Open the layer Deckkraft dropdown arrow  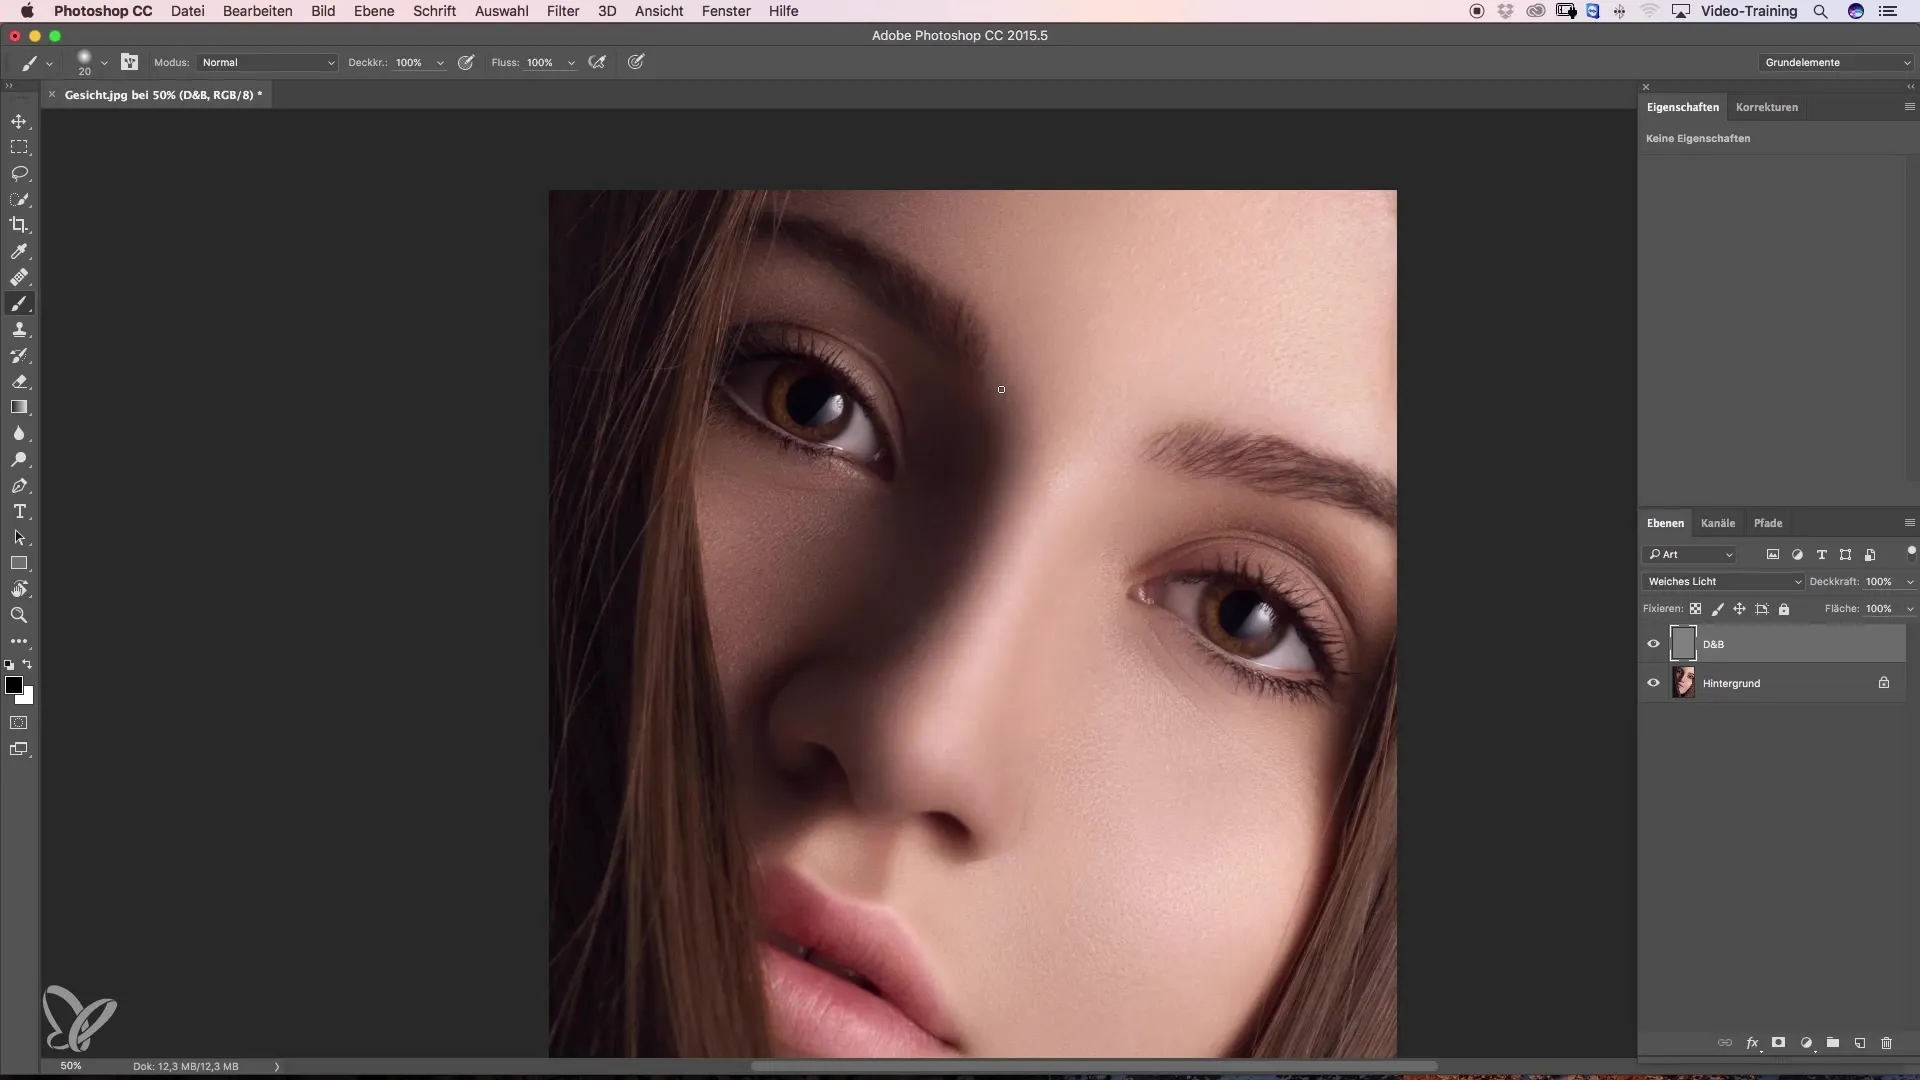[x=1910, y=582]
